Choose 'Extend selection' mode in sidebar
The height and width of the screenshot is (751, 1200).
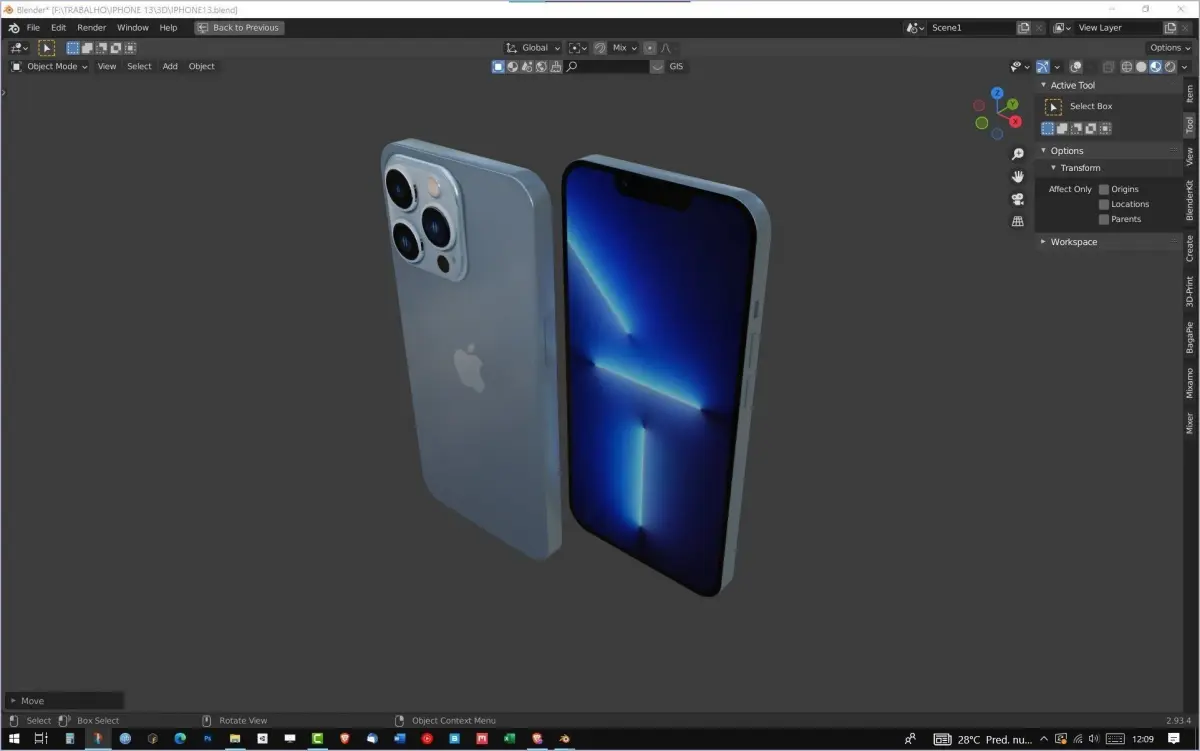coord(1062,128)
